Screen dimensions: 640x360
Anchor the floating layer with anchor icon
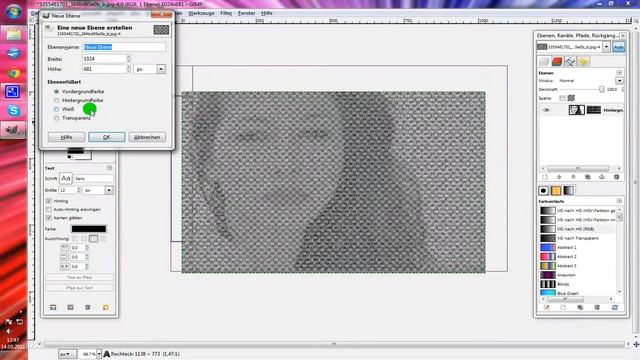(x=602, y=177)
